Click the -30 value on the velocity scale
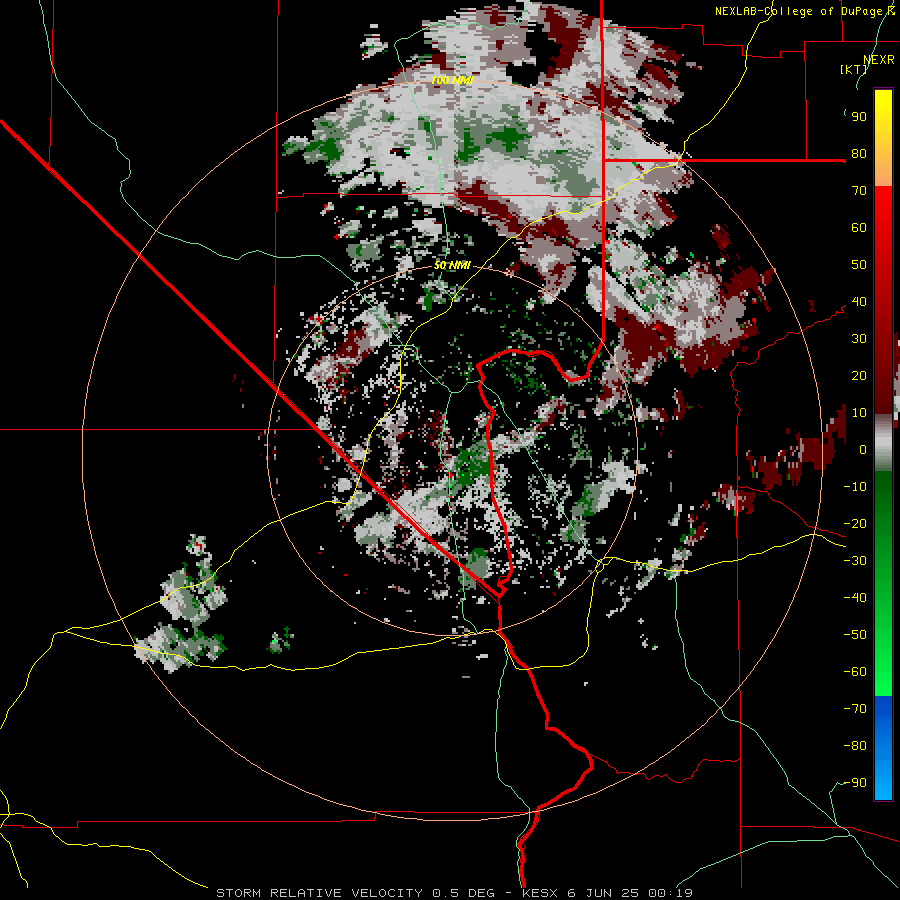Screen dimensions: 900x900 click(855, 561)
